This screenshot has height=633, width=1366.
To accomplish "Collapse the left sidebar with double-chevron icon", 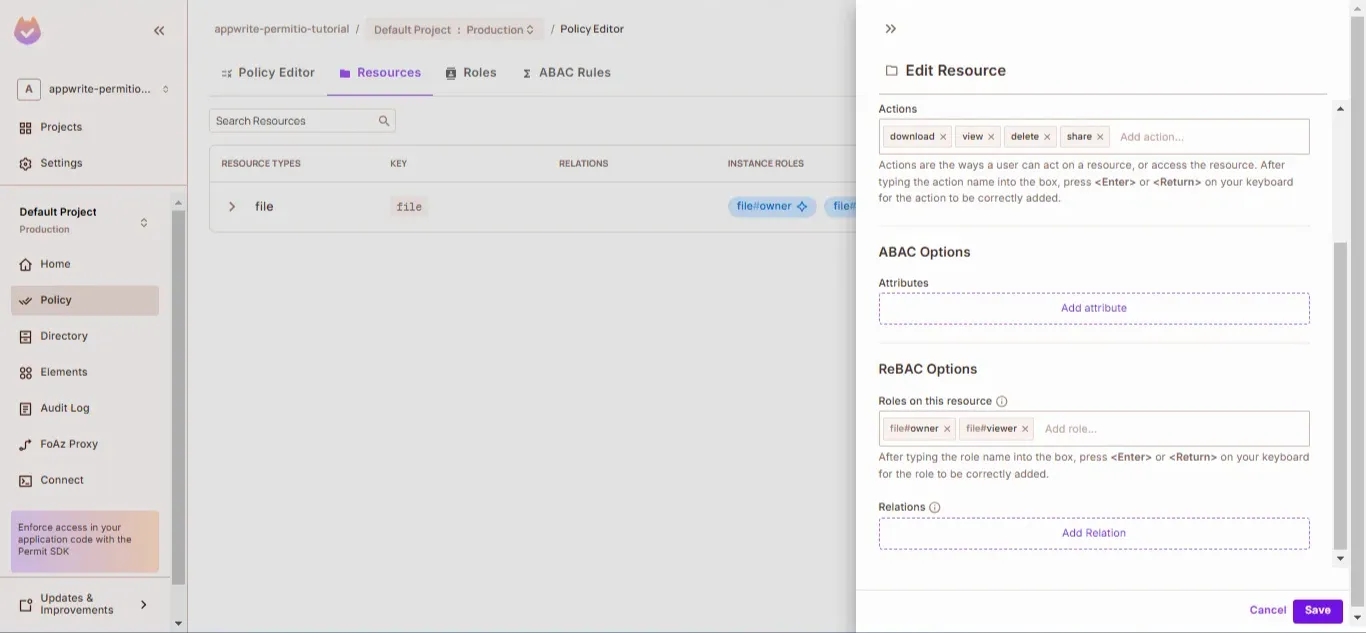I will point(159,31).
